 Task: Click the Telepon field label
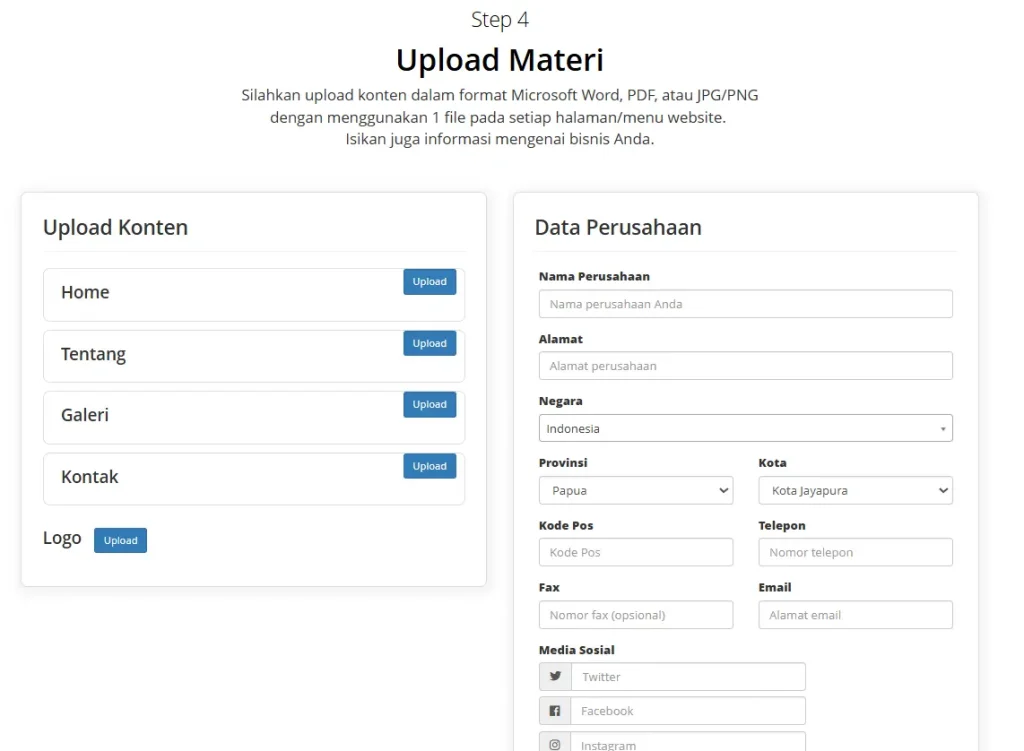tap(782, 526)
